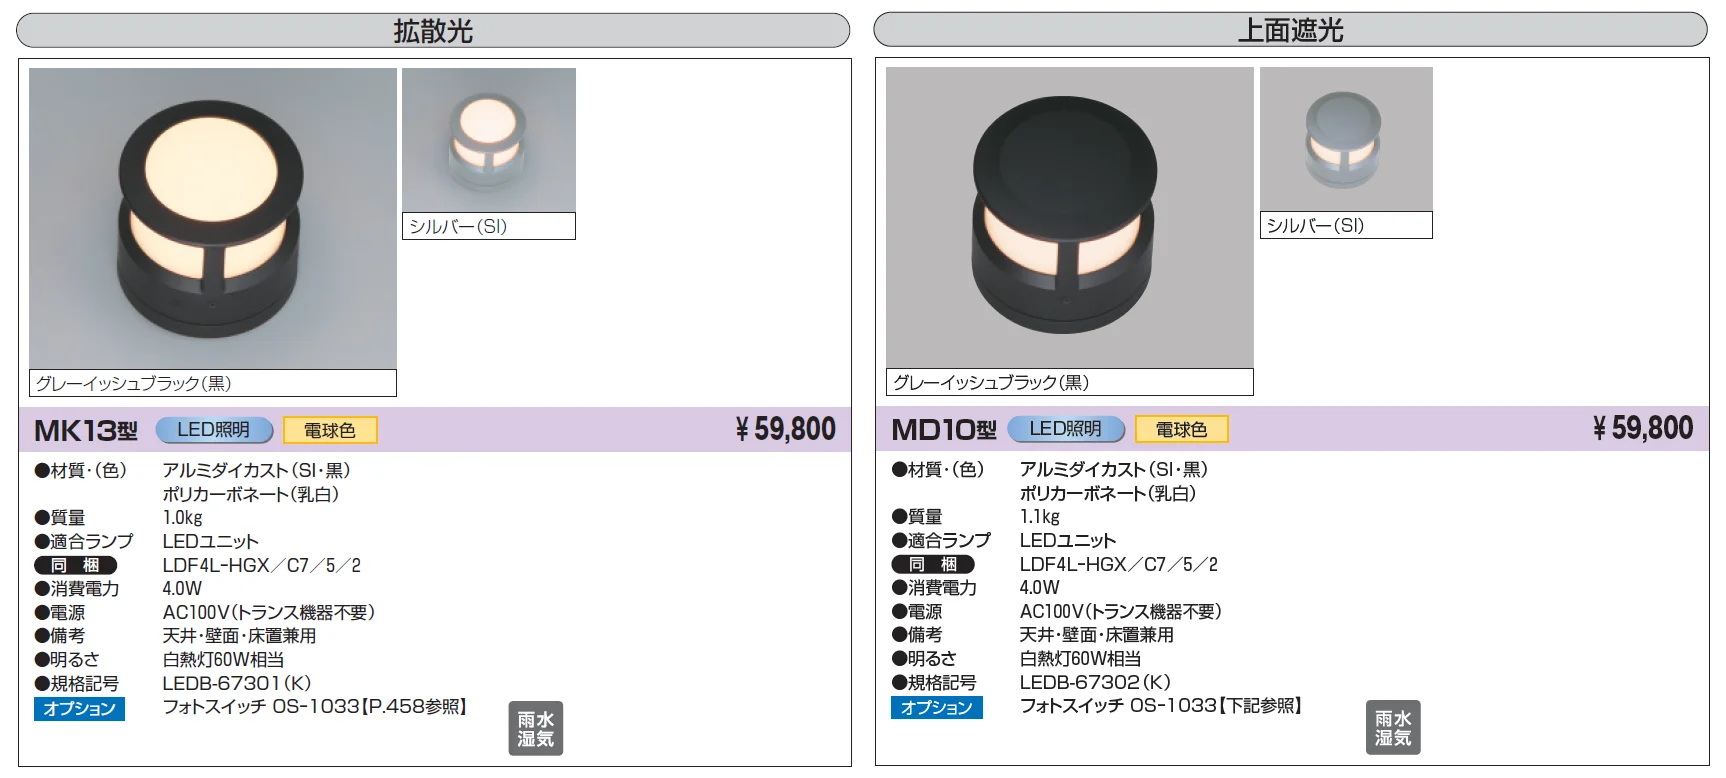Click the MK13 price ¥59,800
This screenshot has height=778, width=1726.
pos(785,429)
